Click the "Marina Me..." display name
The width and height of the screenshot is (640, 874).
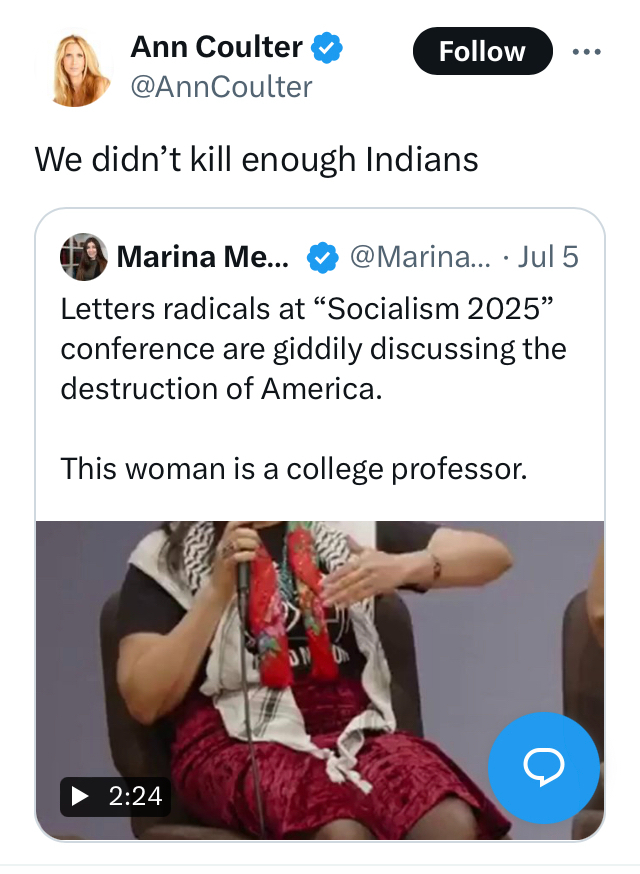tap(203, 258)
